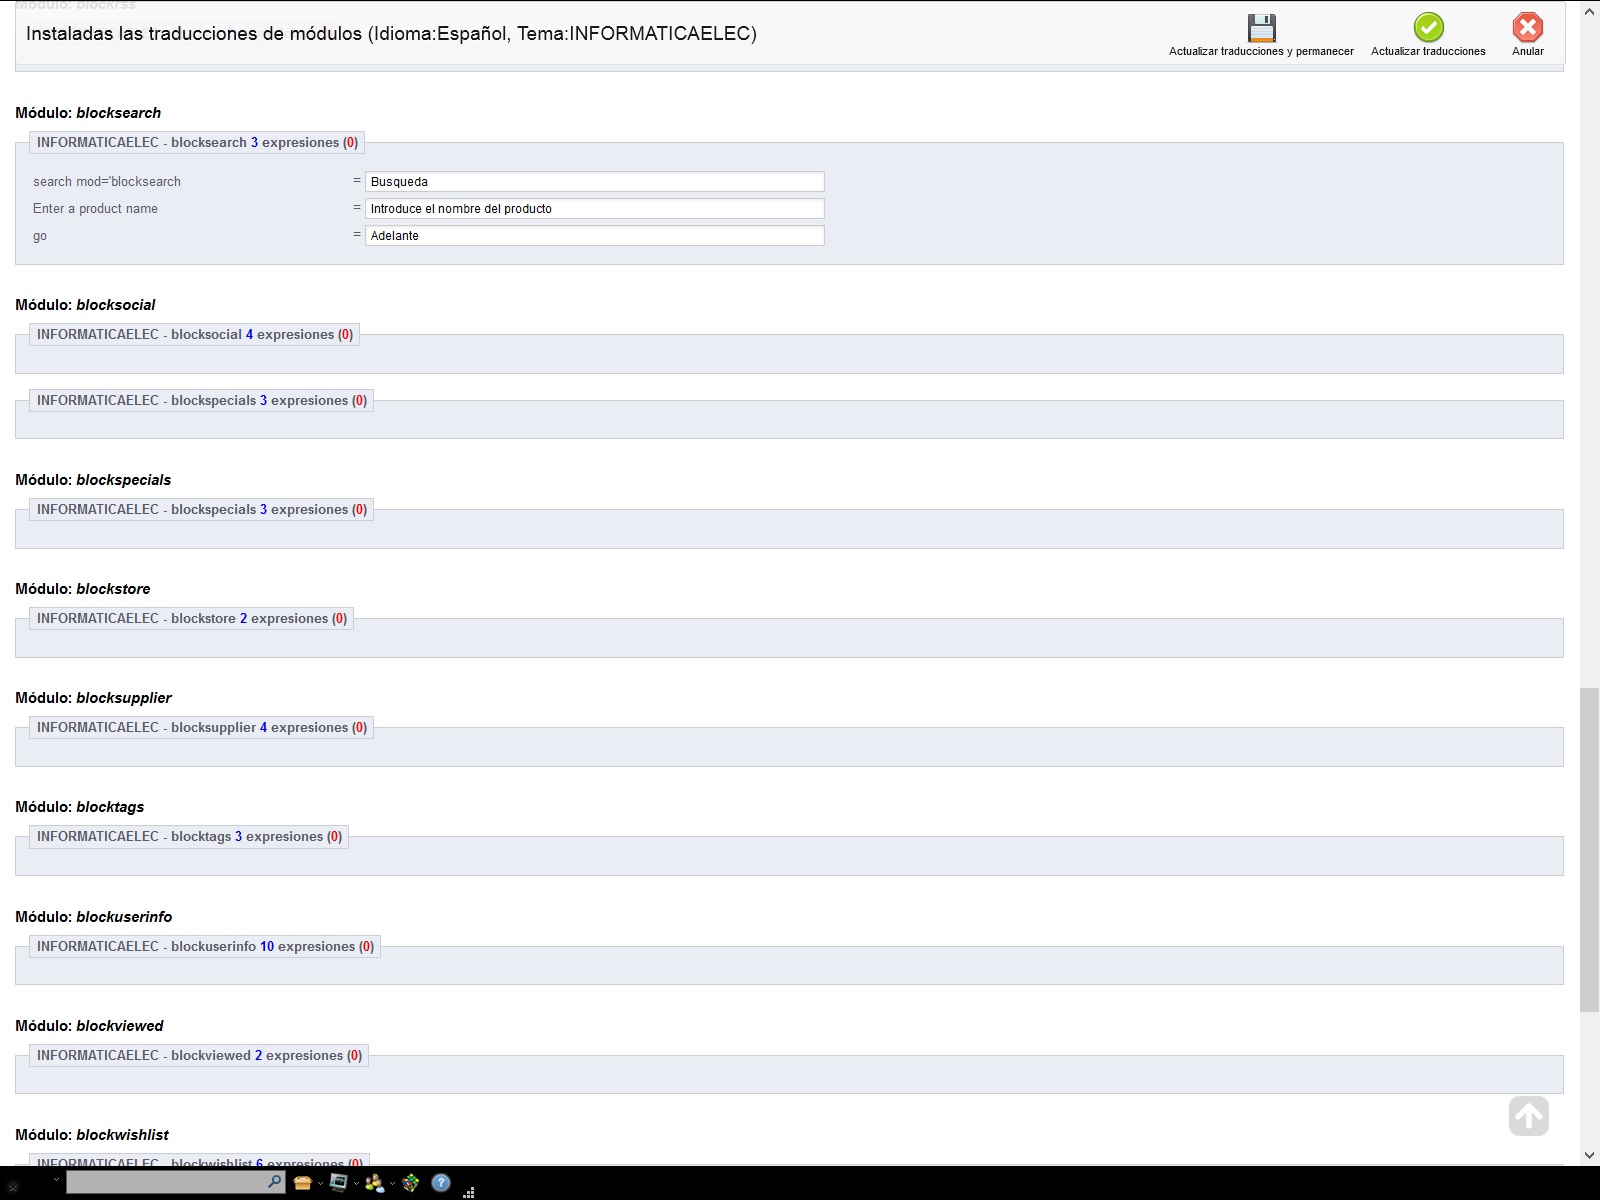
Task: Click the red X Anular icon
Action: pyautogui.click(x=1527, y=27)
